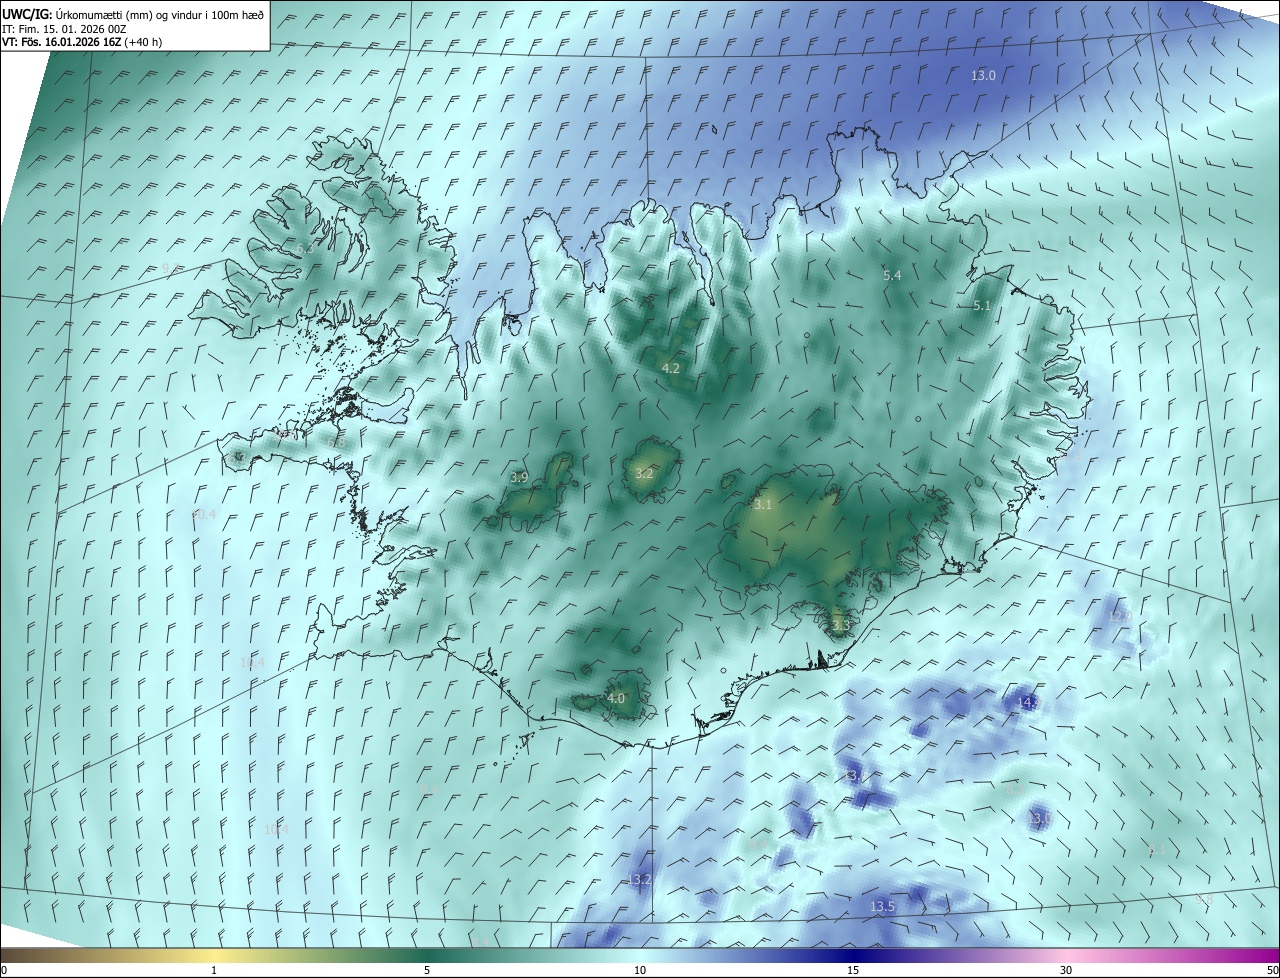Click the color scale tick labeled 10
1280x978 pixels.
[x=640, y=970]
